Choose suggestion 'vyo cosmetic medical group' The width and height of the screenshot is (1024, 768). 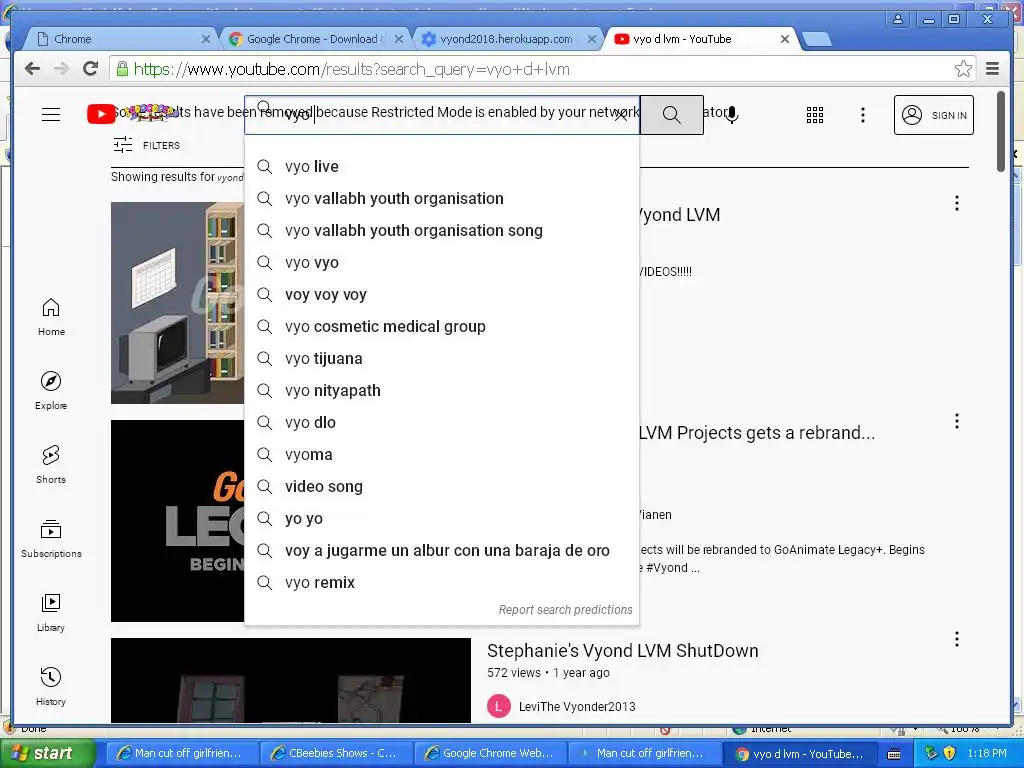(x=441, y=327)
